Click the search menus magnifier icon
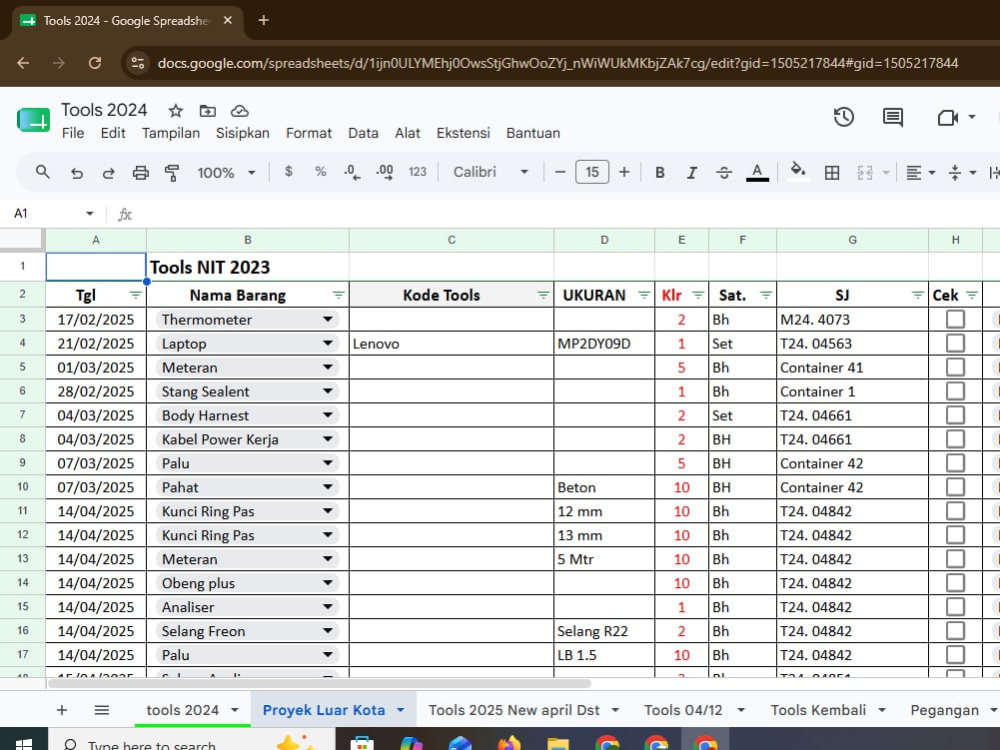This screenshot has height=750, width=1000. pos(42,172)
